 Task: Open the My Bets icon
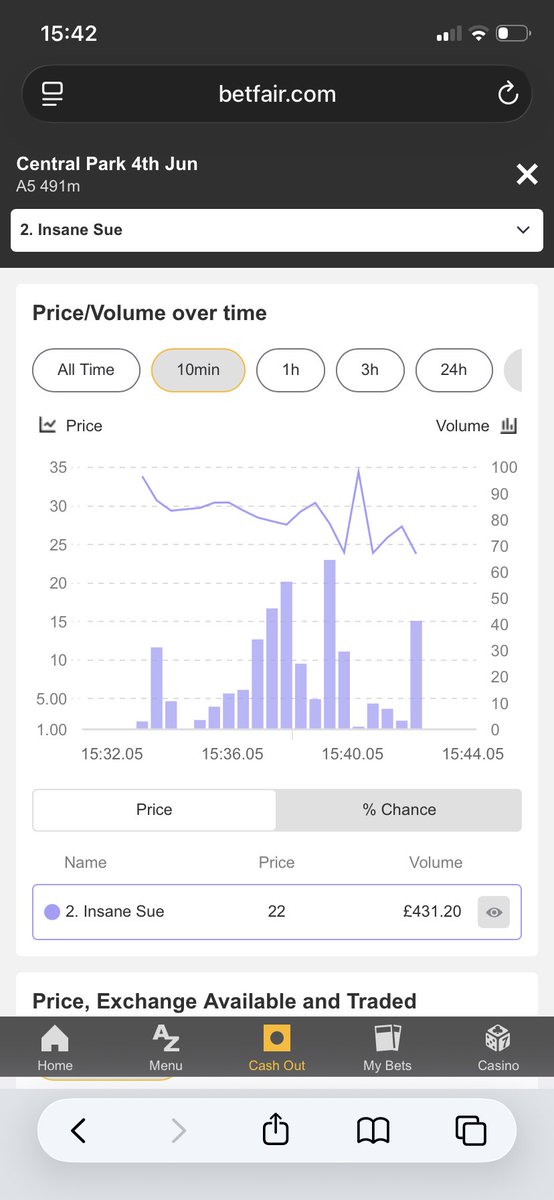387,1037
